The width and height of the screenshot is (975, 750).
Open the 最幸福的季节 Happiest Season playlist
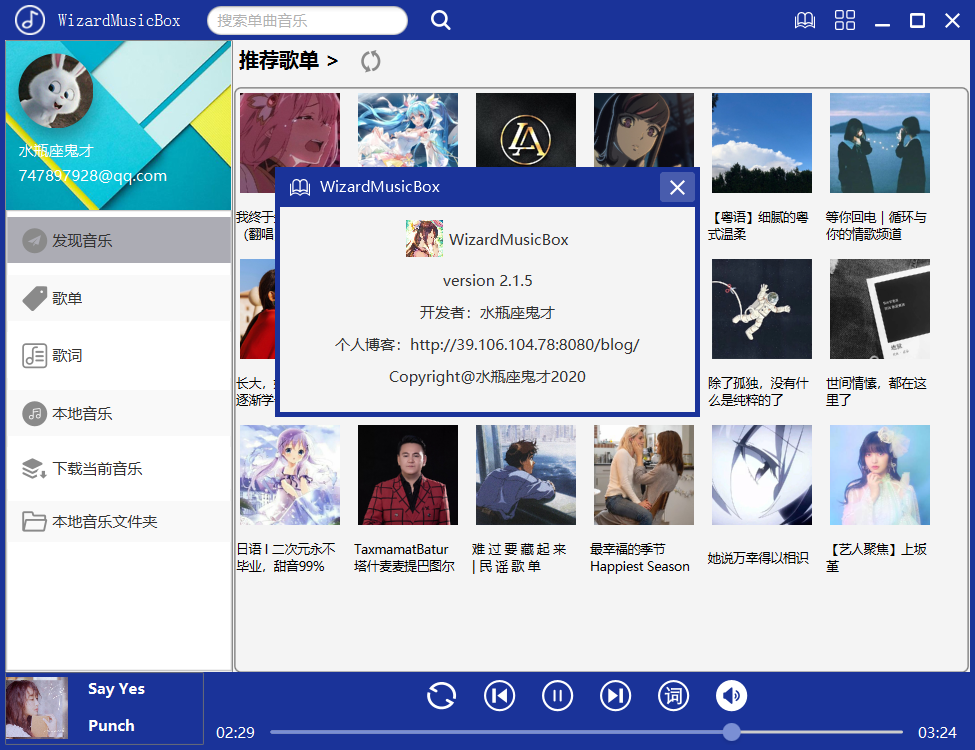click(x=643, y=474)
